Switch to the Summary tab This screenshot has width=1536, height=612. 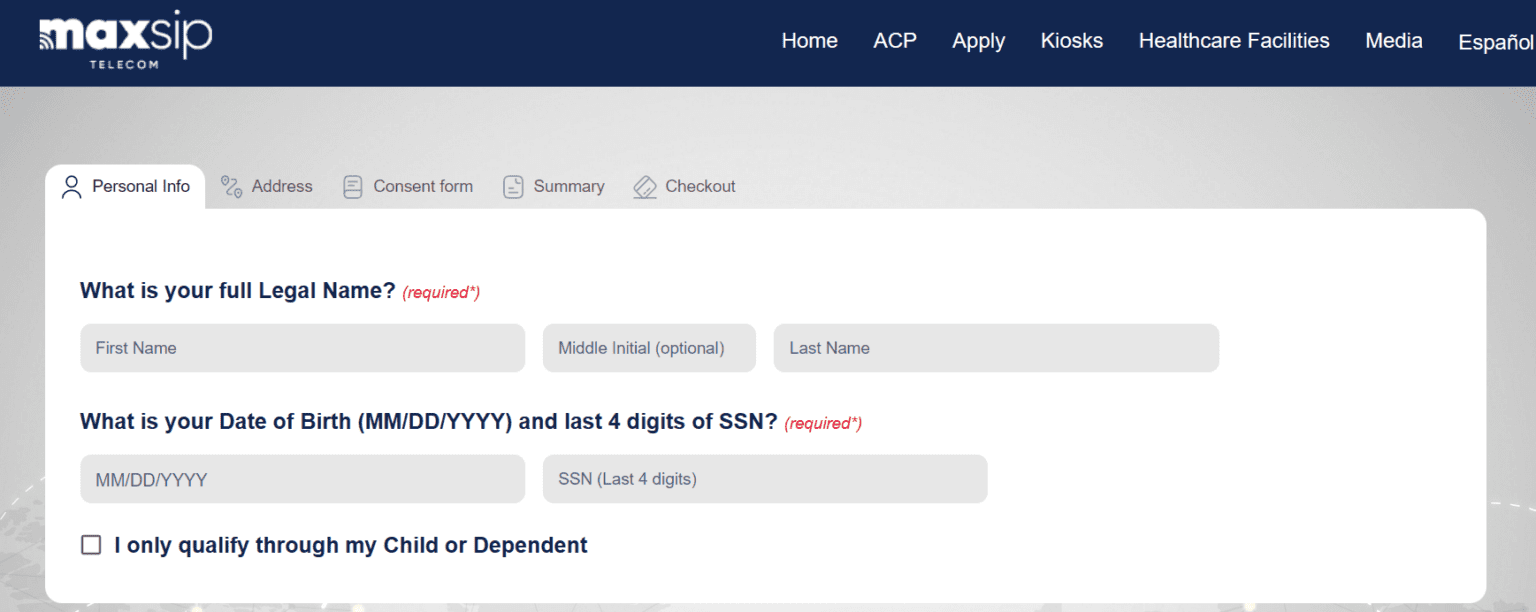pyautogui.click(x=569, y=186)
